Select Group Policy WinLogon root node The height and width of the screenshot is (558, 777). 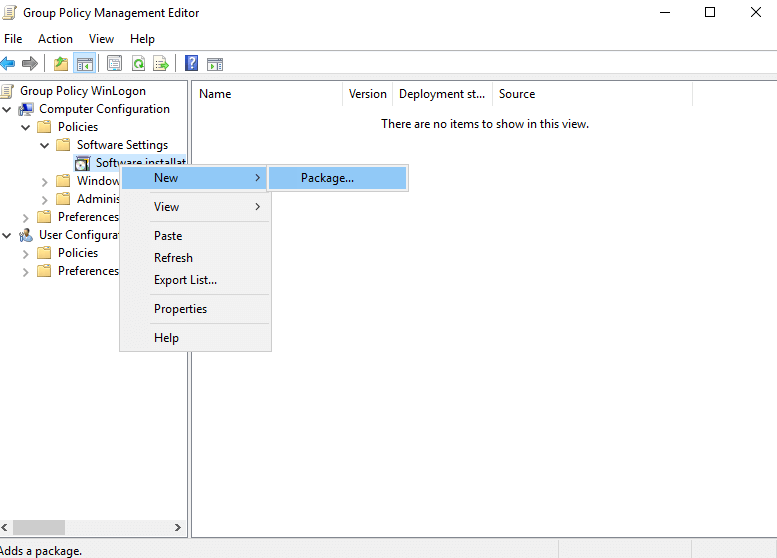(83, 91)
